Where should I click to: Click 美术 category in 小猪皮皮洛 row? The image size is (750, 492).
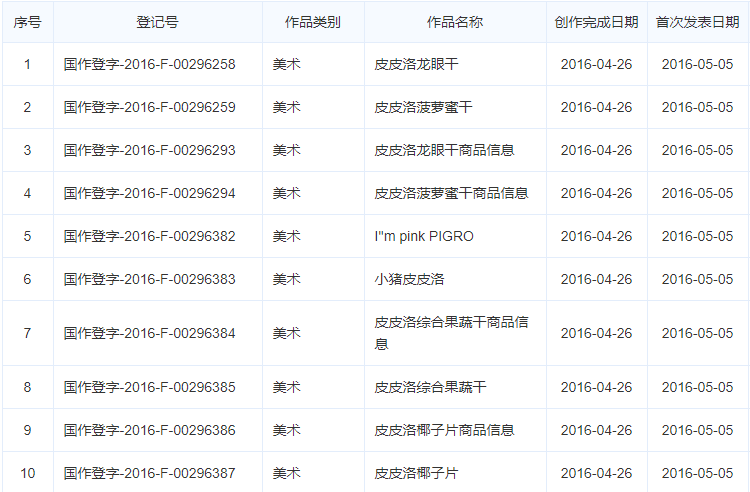(x=287, y=279)
